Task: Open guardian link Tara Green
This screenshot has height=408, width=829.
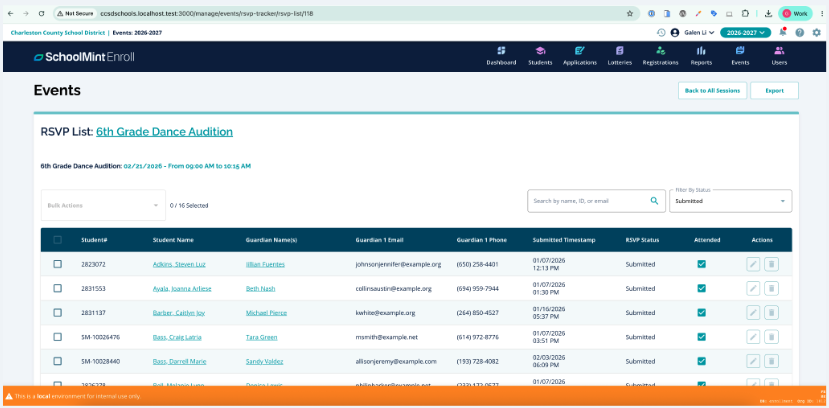Action: click(x=261, y=337)
